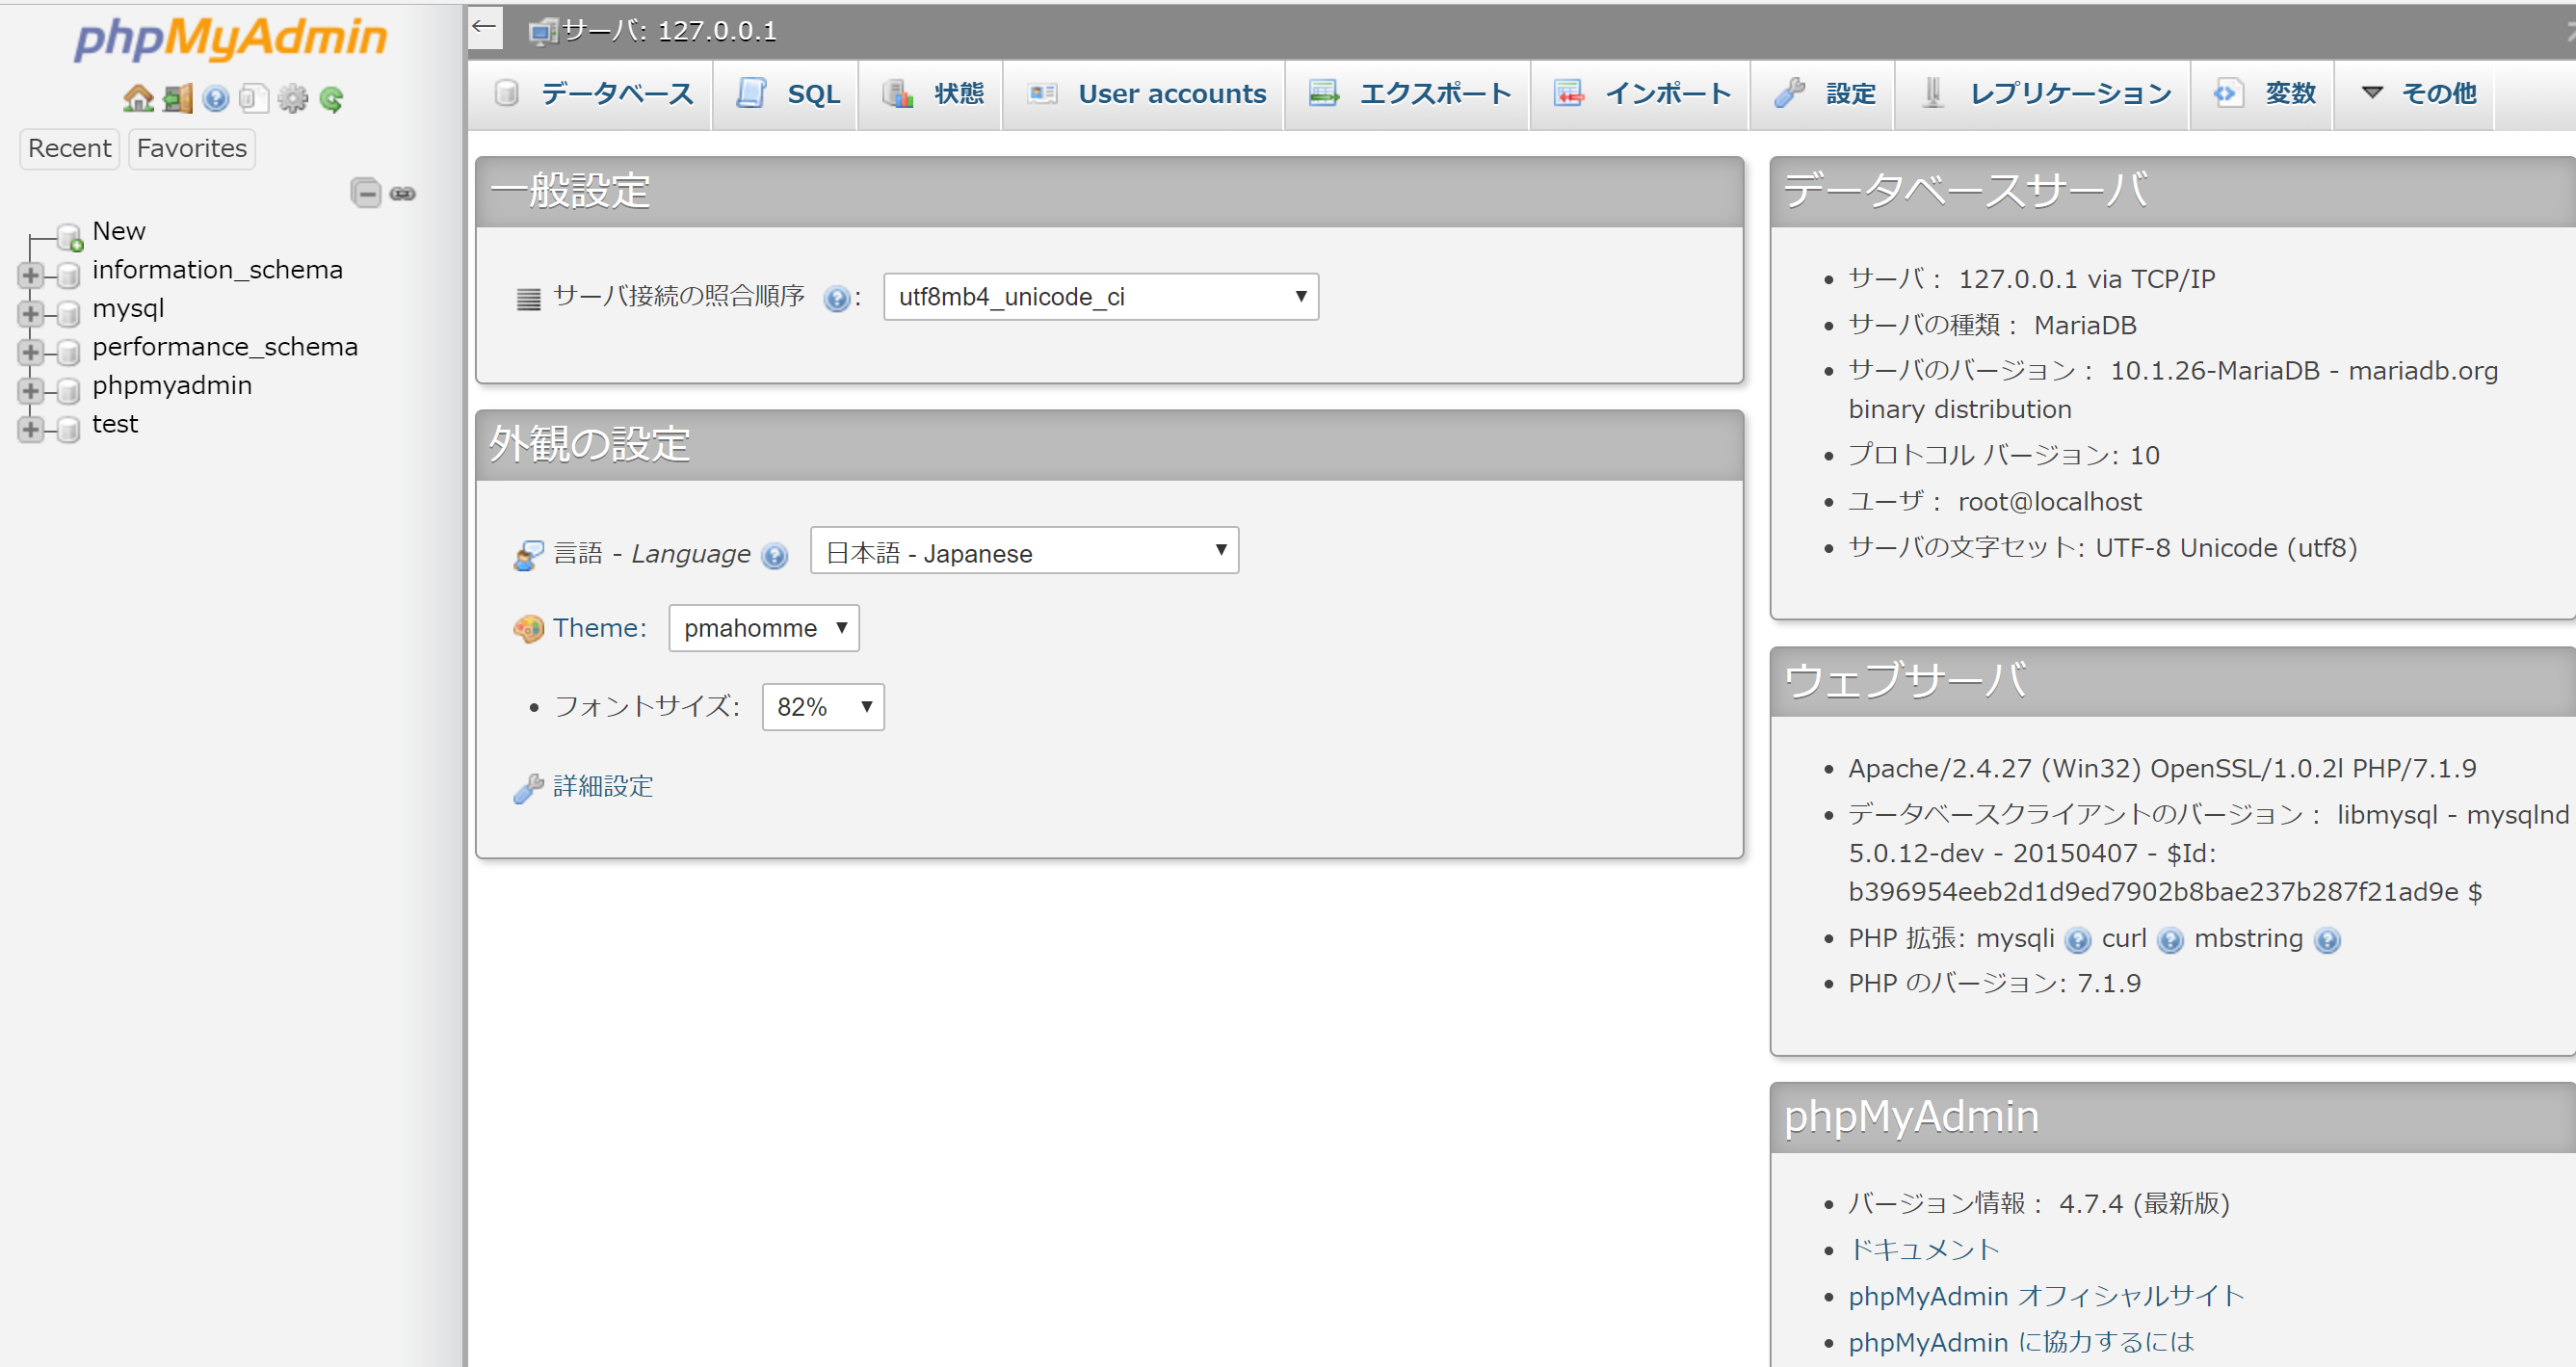Open the User accounts tab
This screenshot has width=2576, height=1367.
pyautogui.click(x=1146, y=94)
